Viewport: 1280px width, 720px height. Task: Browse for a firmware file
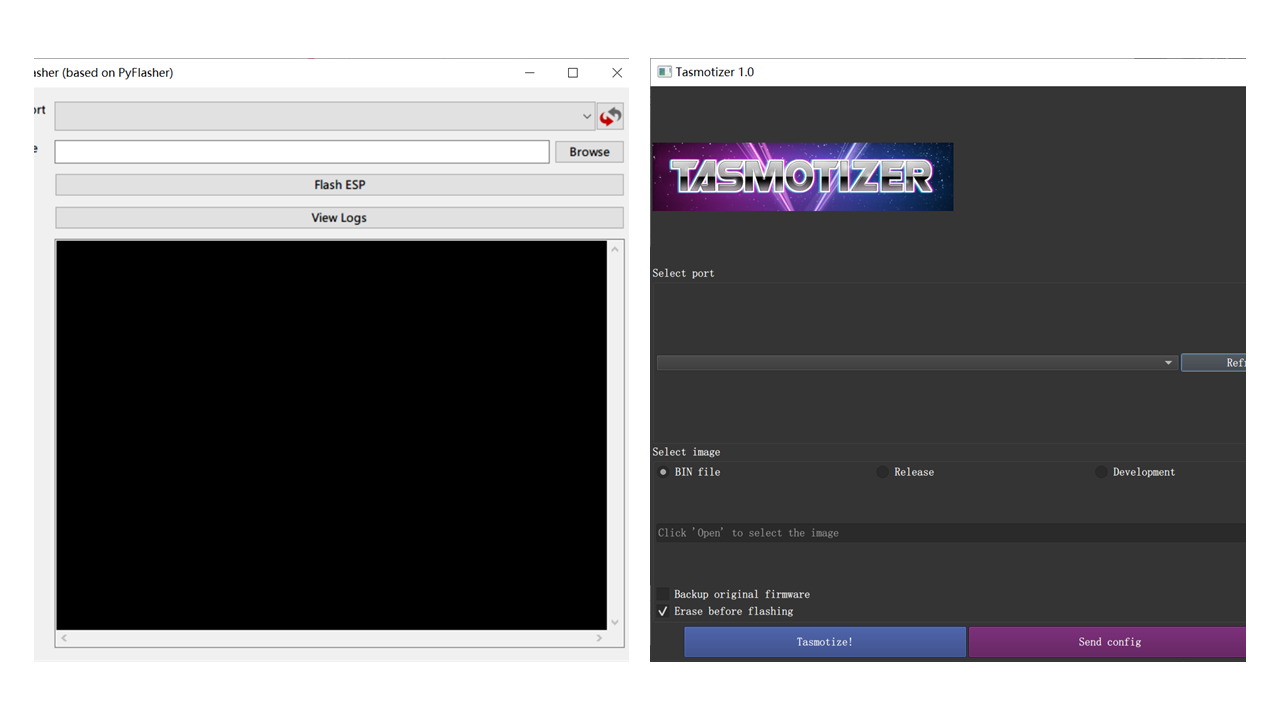589,152
